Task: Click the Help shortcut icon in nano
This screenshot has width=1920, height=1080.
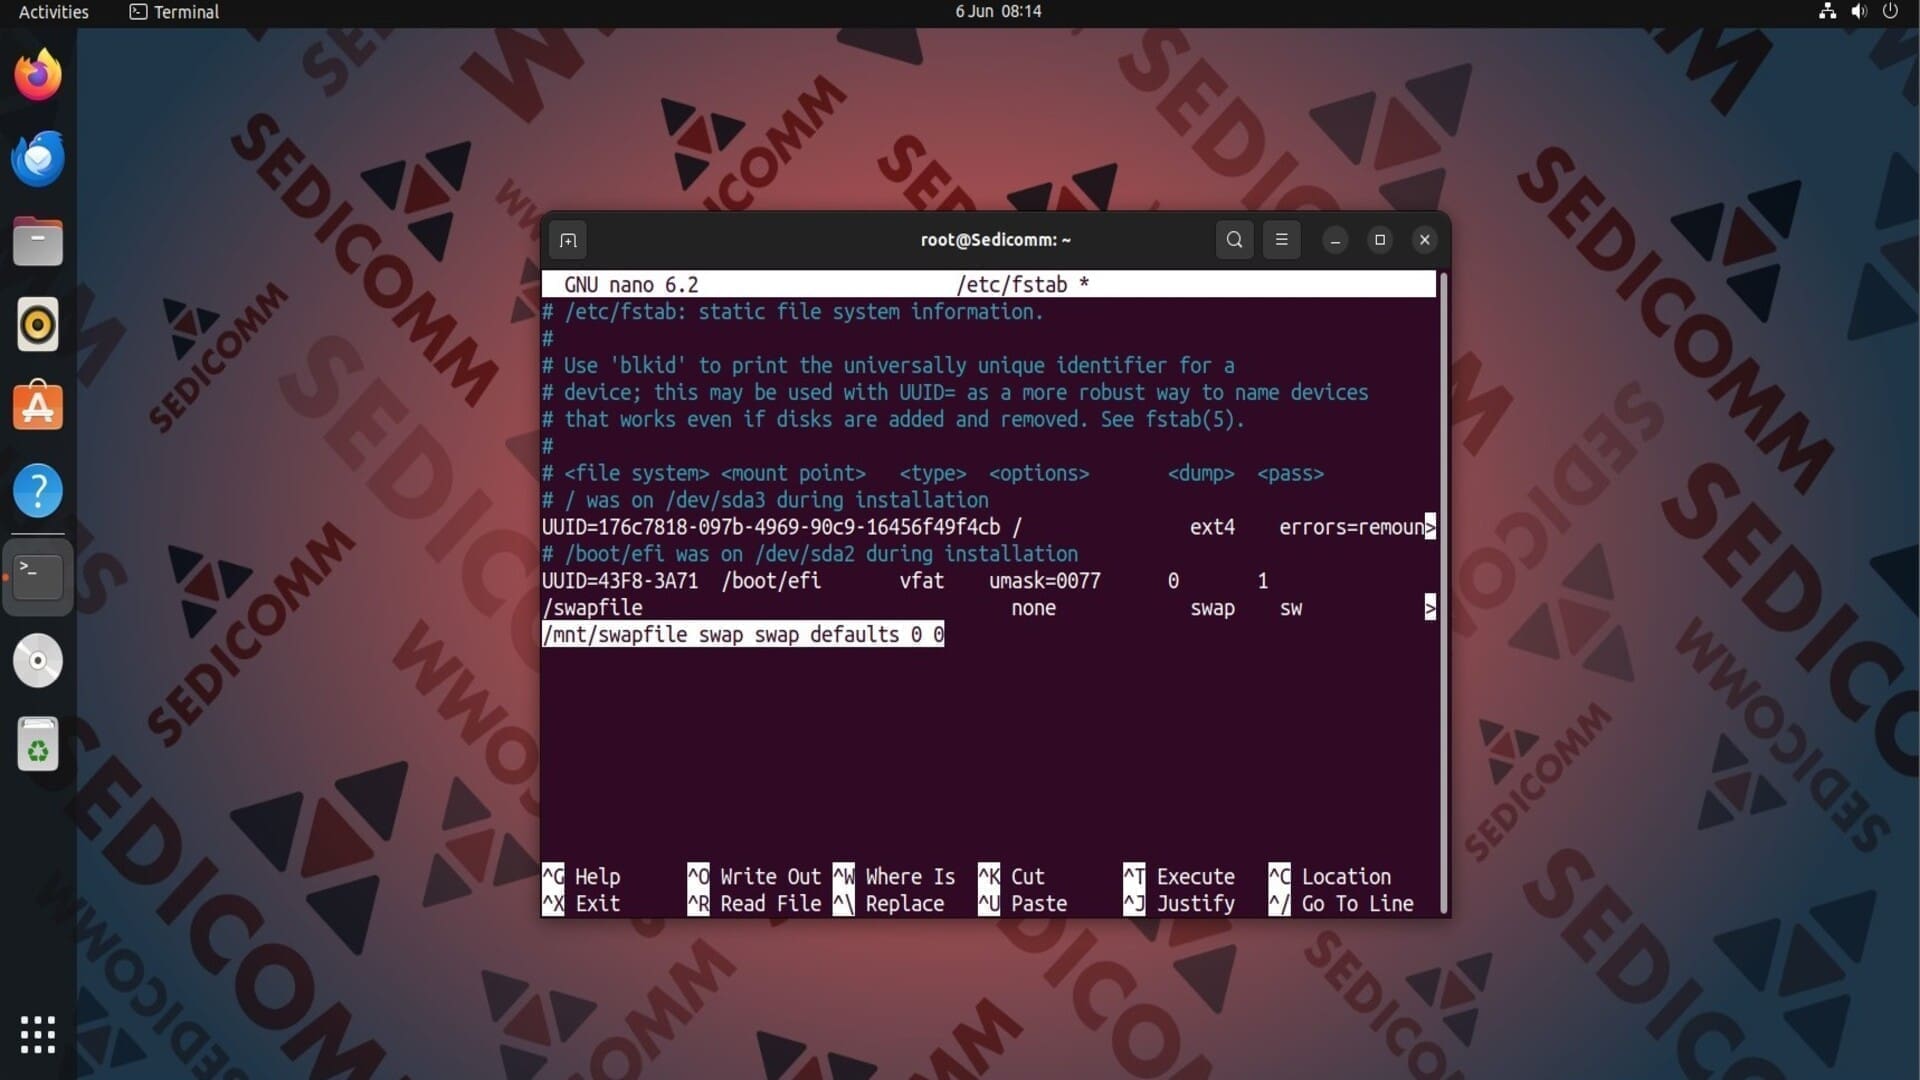Action: 551,876
